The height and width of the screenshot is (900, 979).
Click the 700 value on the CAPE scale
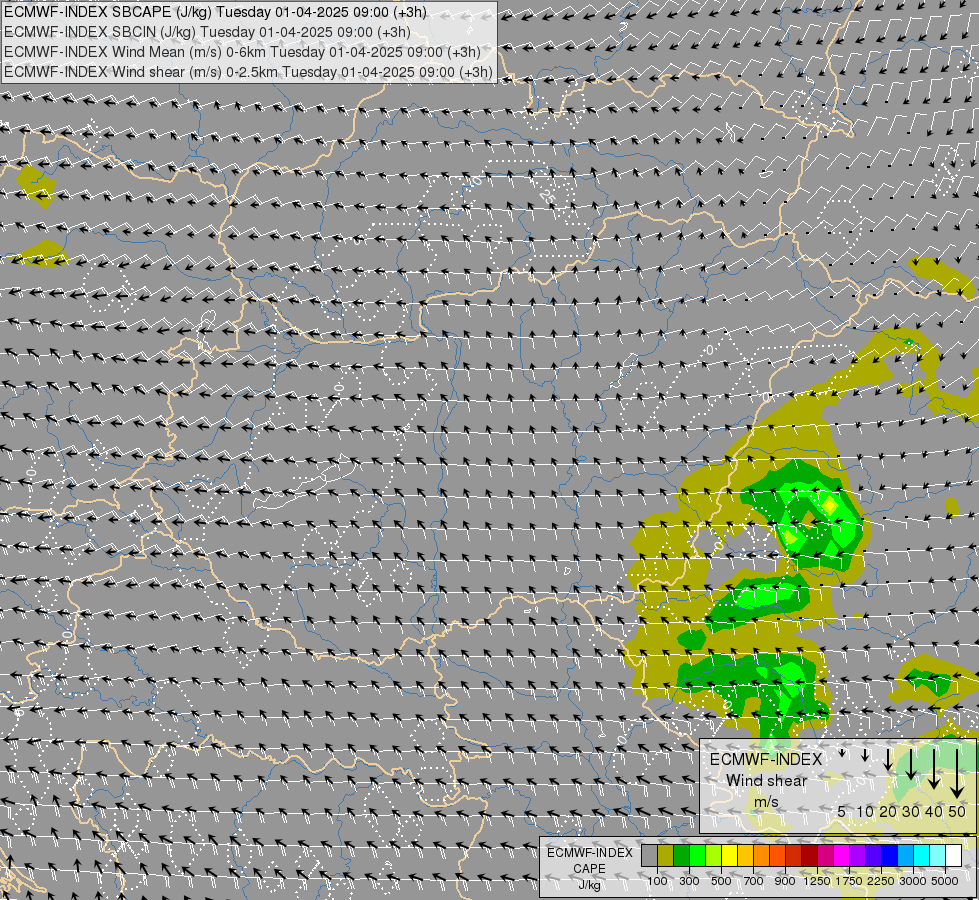click(x=754, y=881)
